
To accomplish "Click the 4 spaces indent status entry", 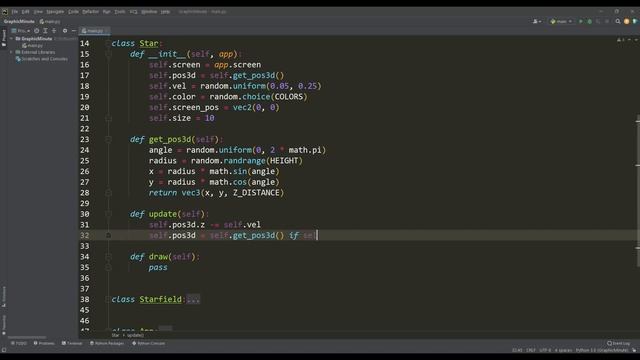I will pos(563,350).
